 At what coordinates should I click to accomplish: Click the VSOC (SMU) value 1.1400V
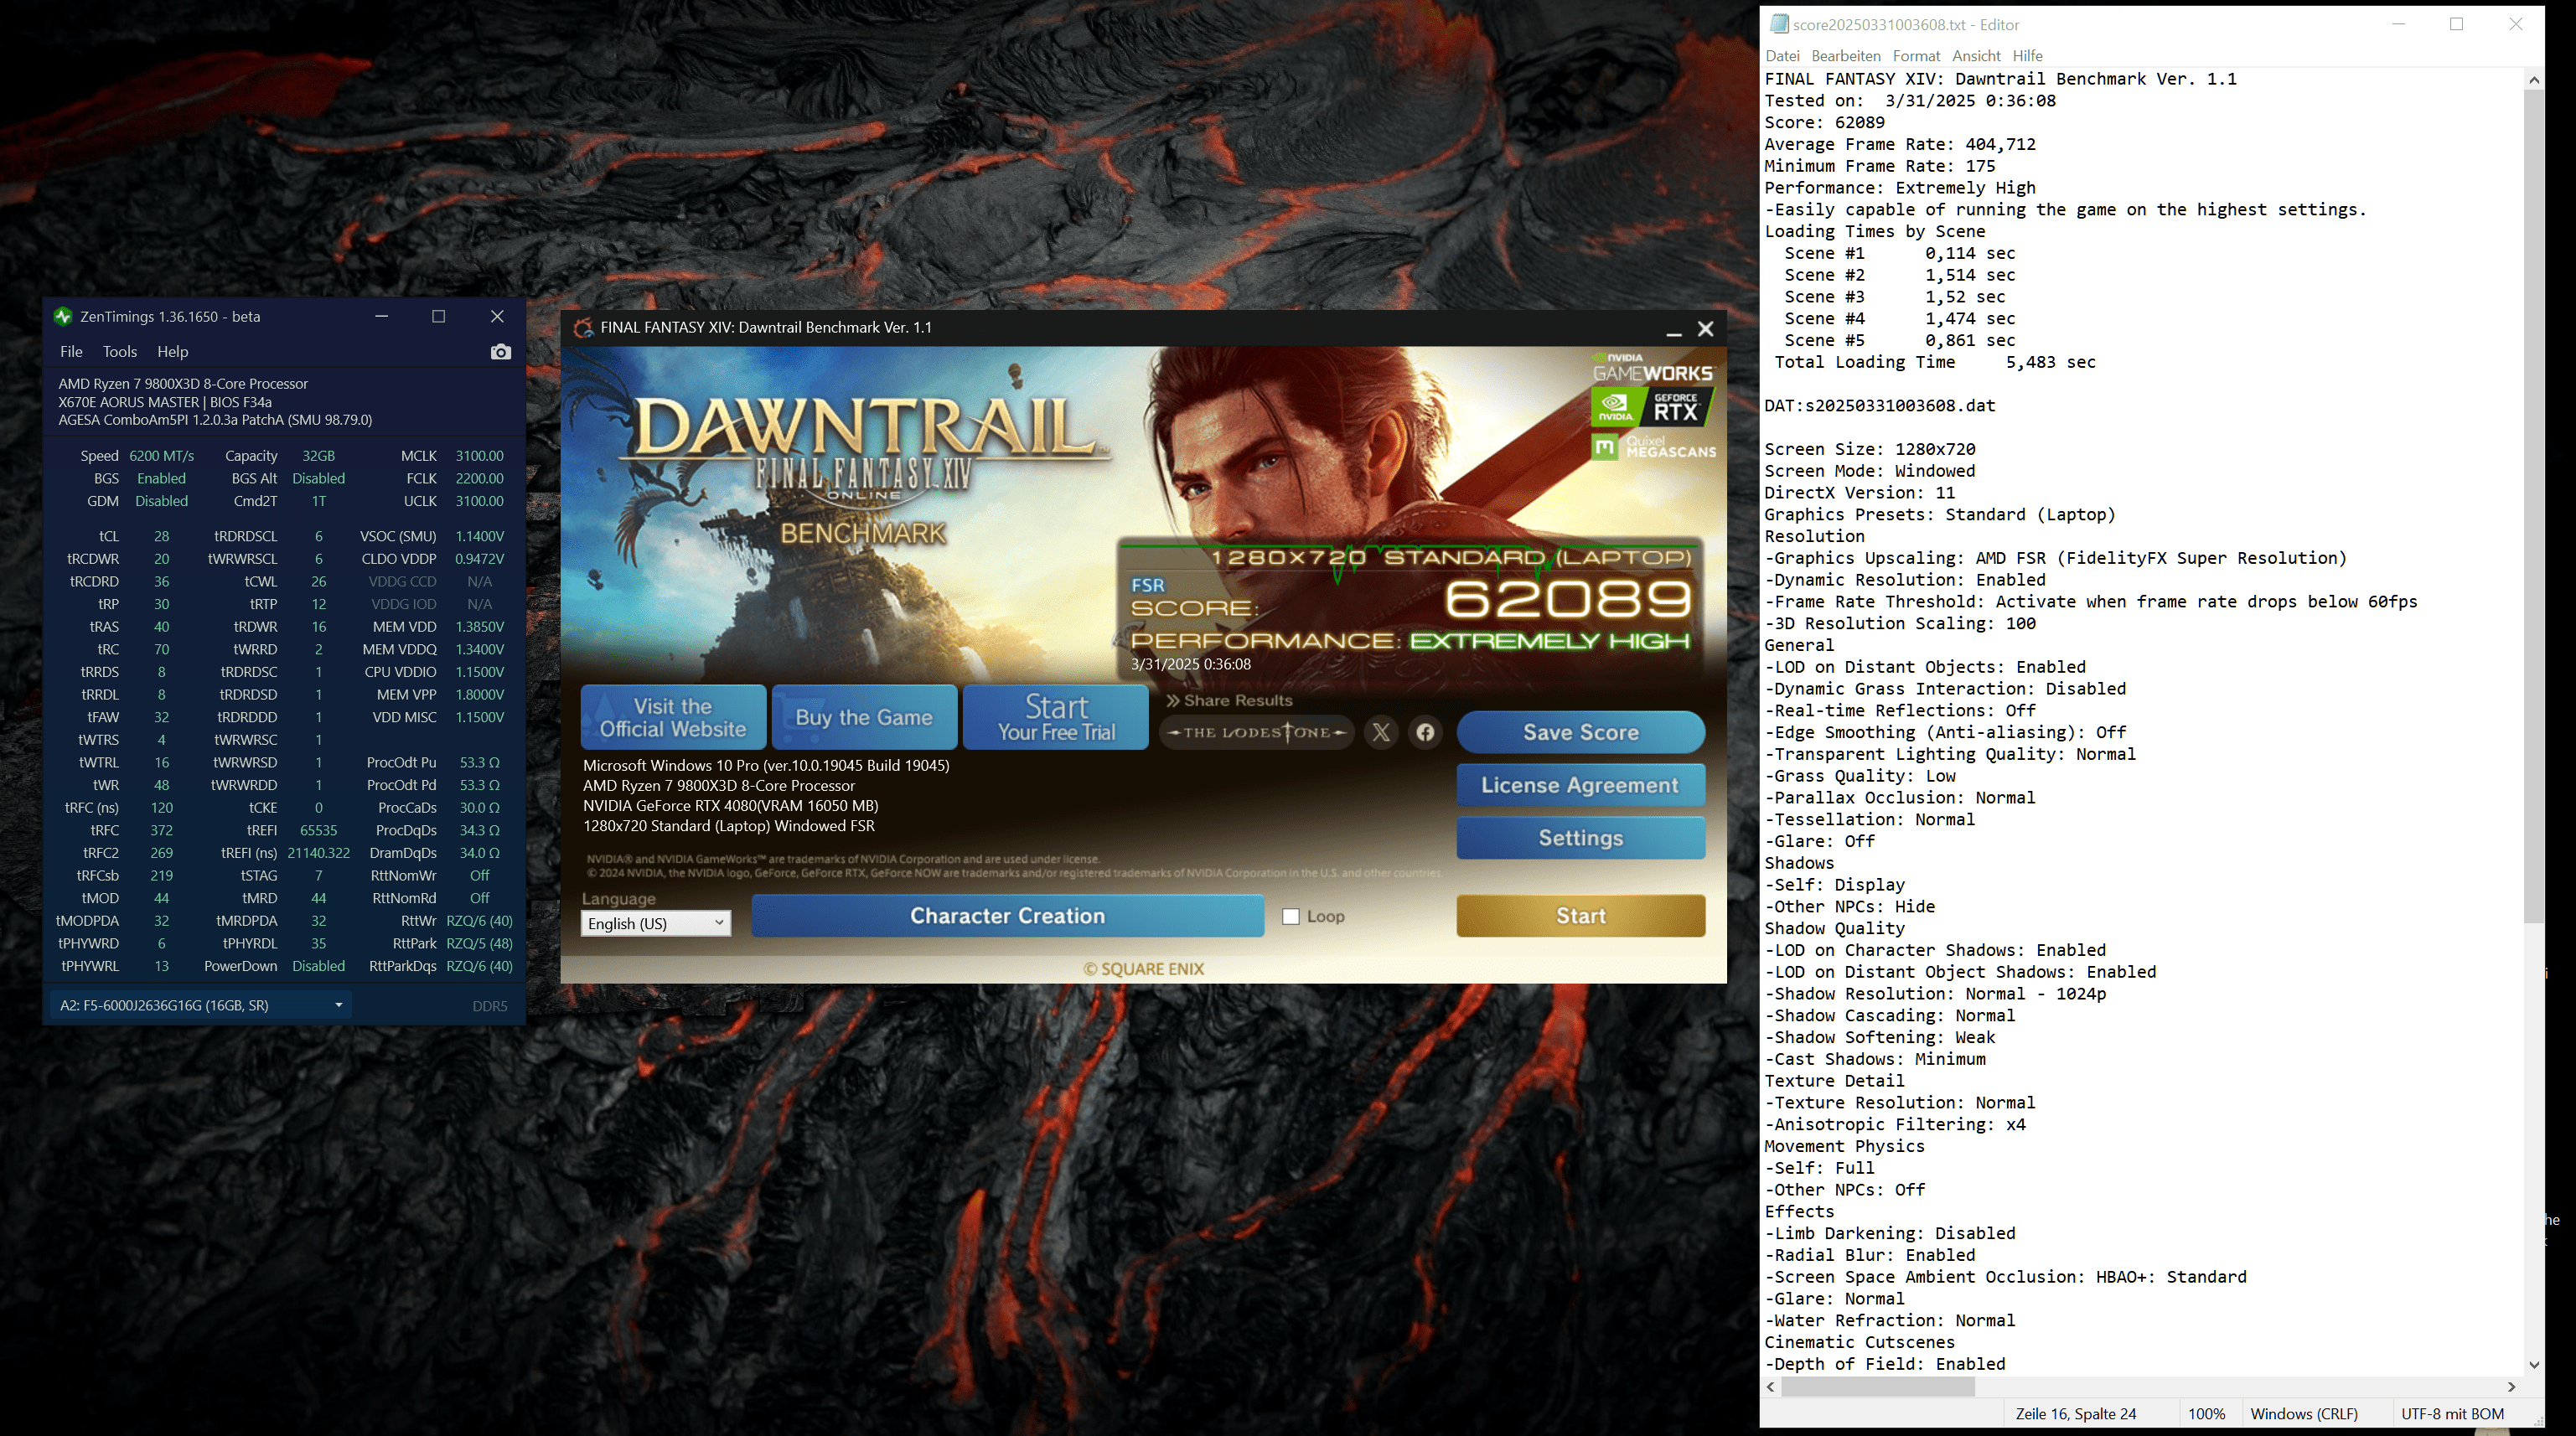tap(479, 536)
